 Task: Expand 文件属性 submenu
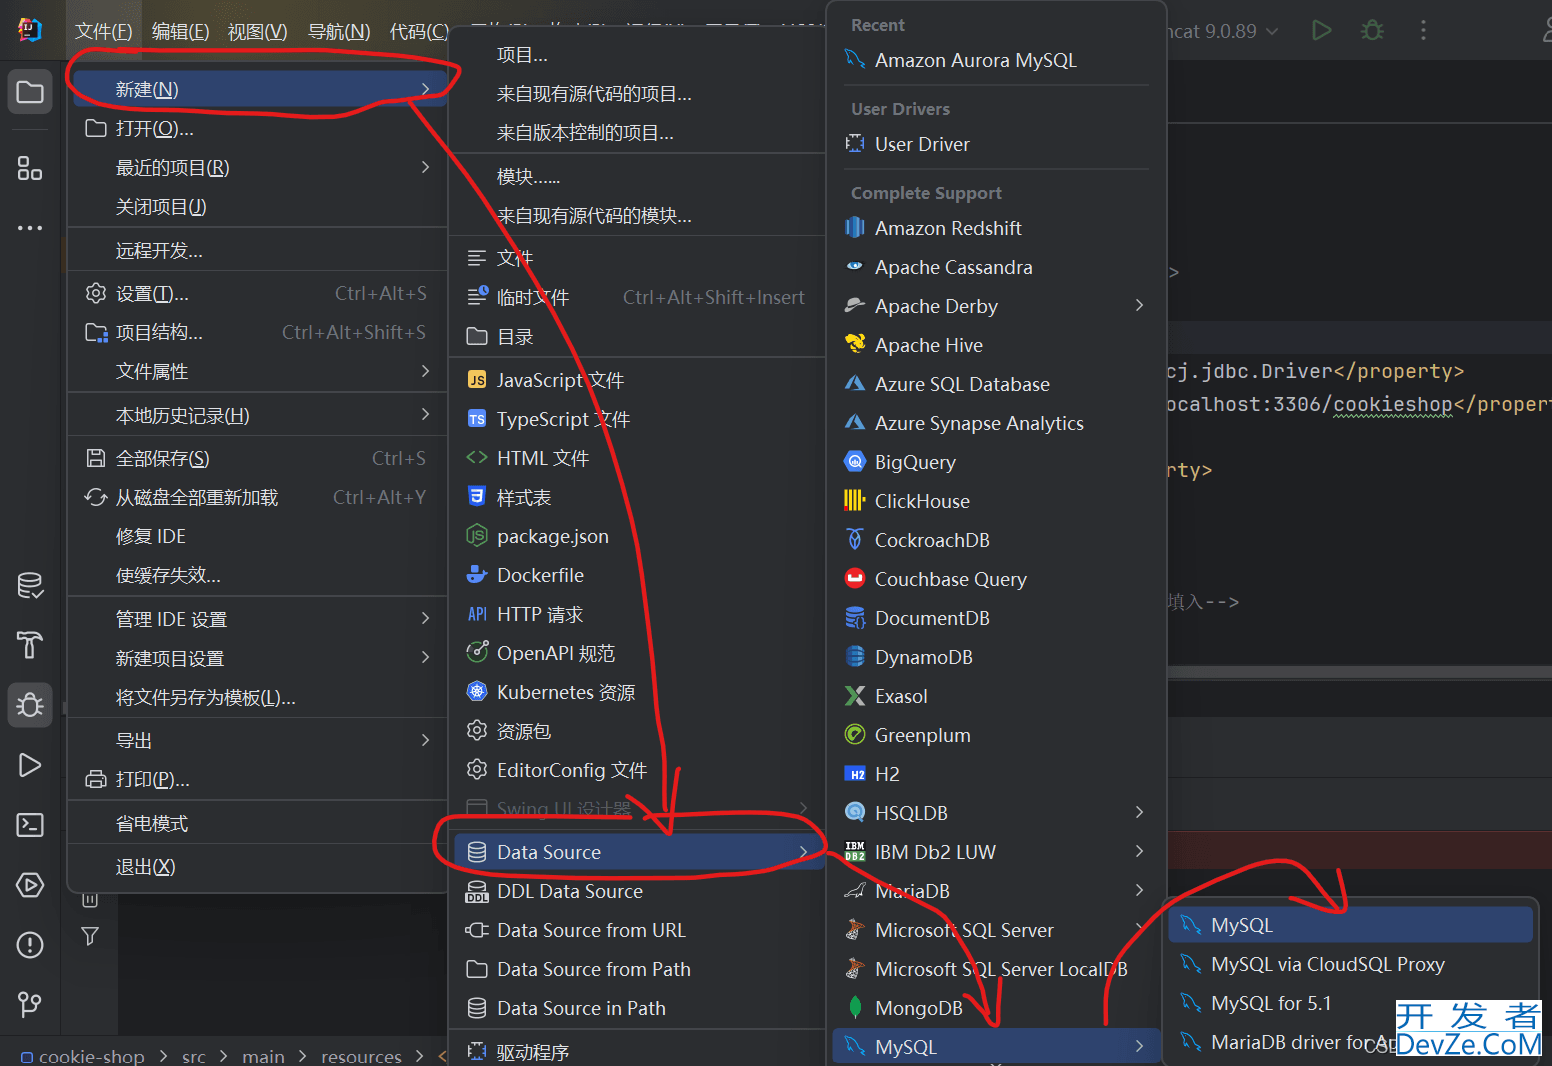[x=260, y=371]
